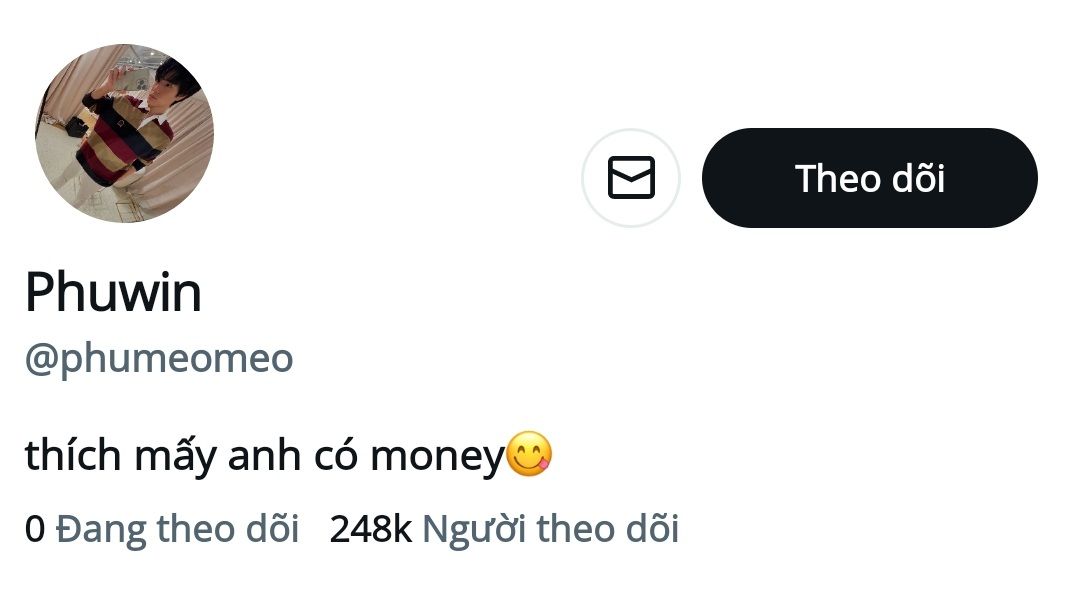The height and width of the screenshot is (593, 1080).
Task: Send a direct message via mail icon
Action: pos(631,178)
